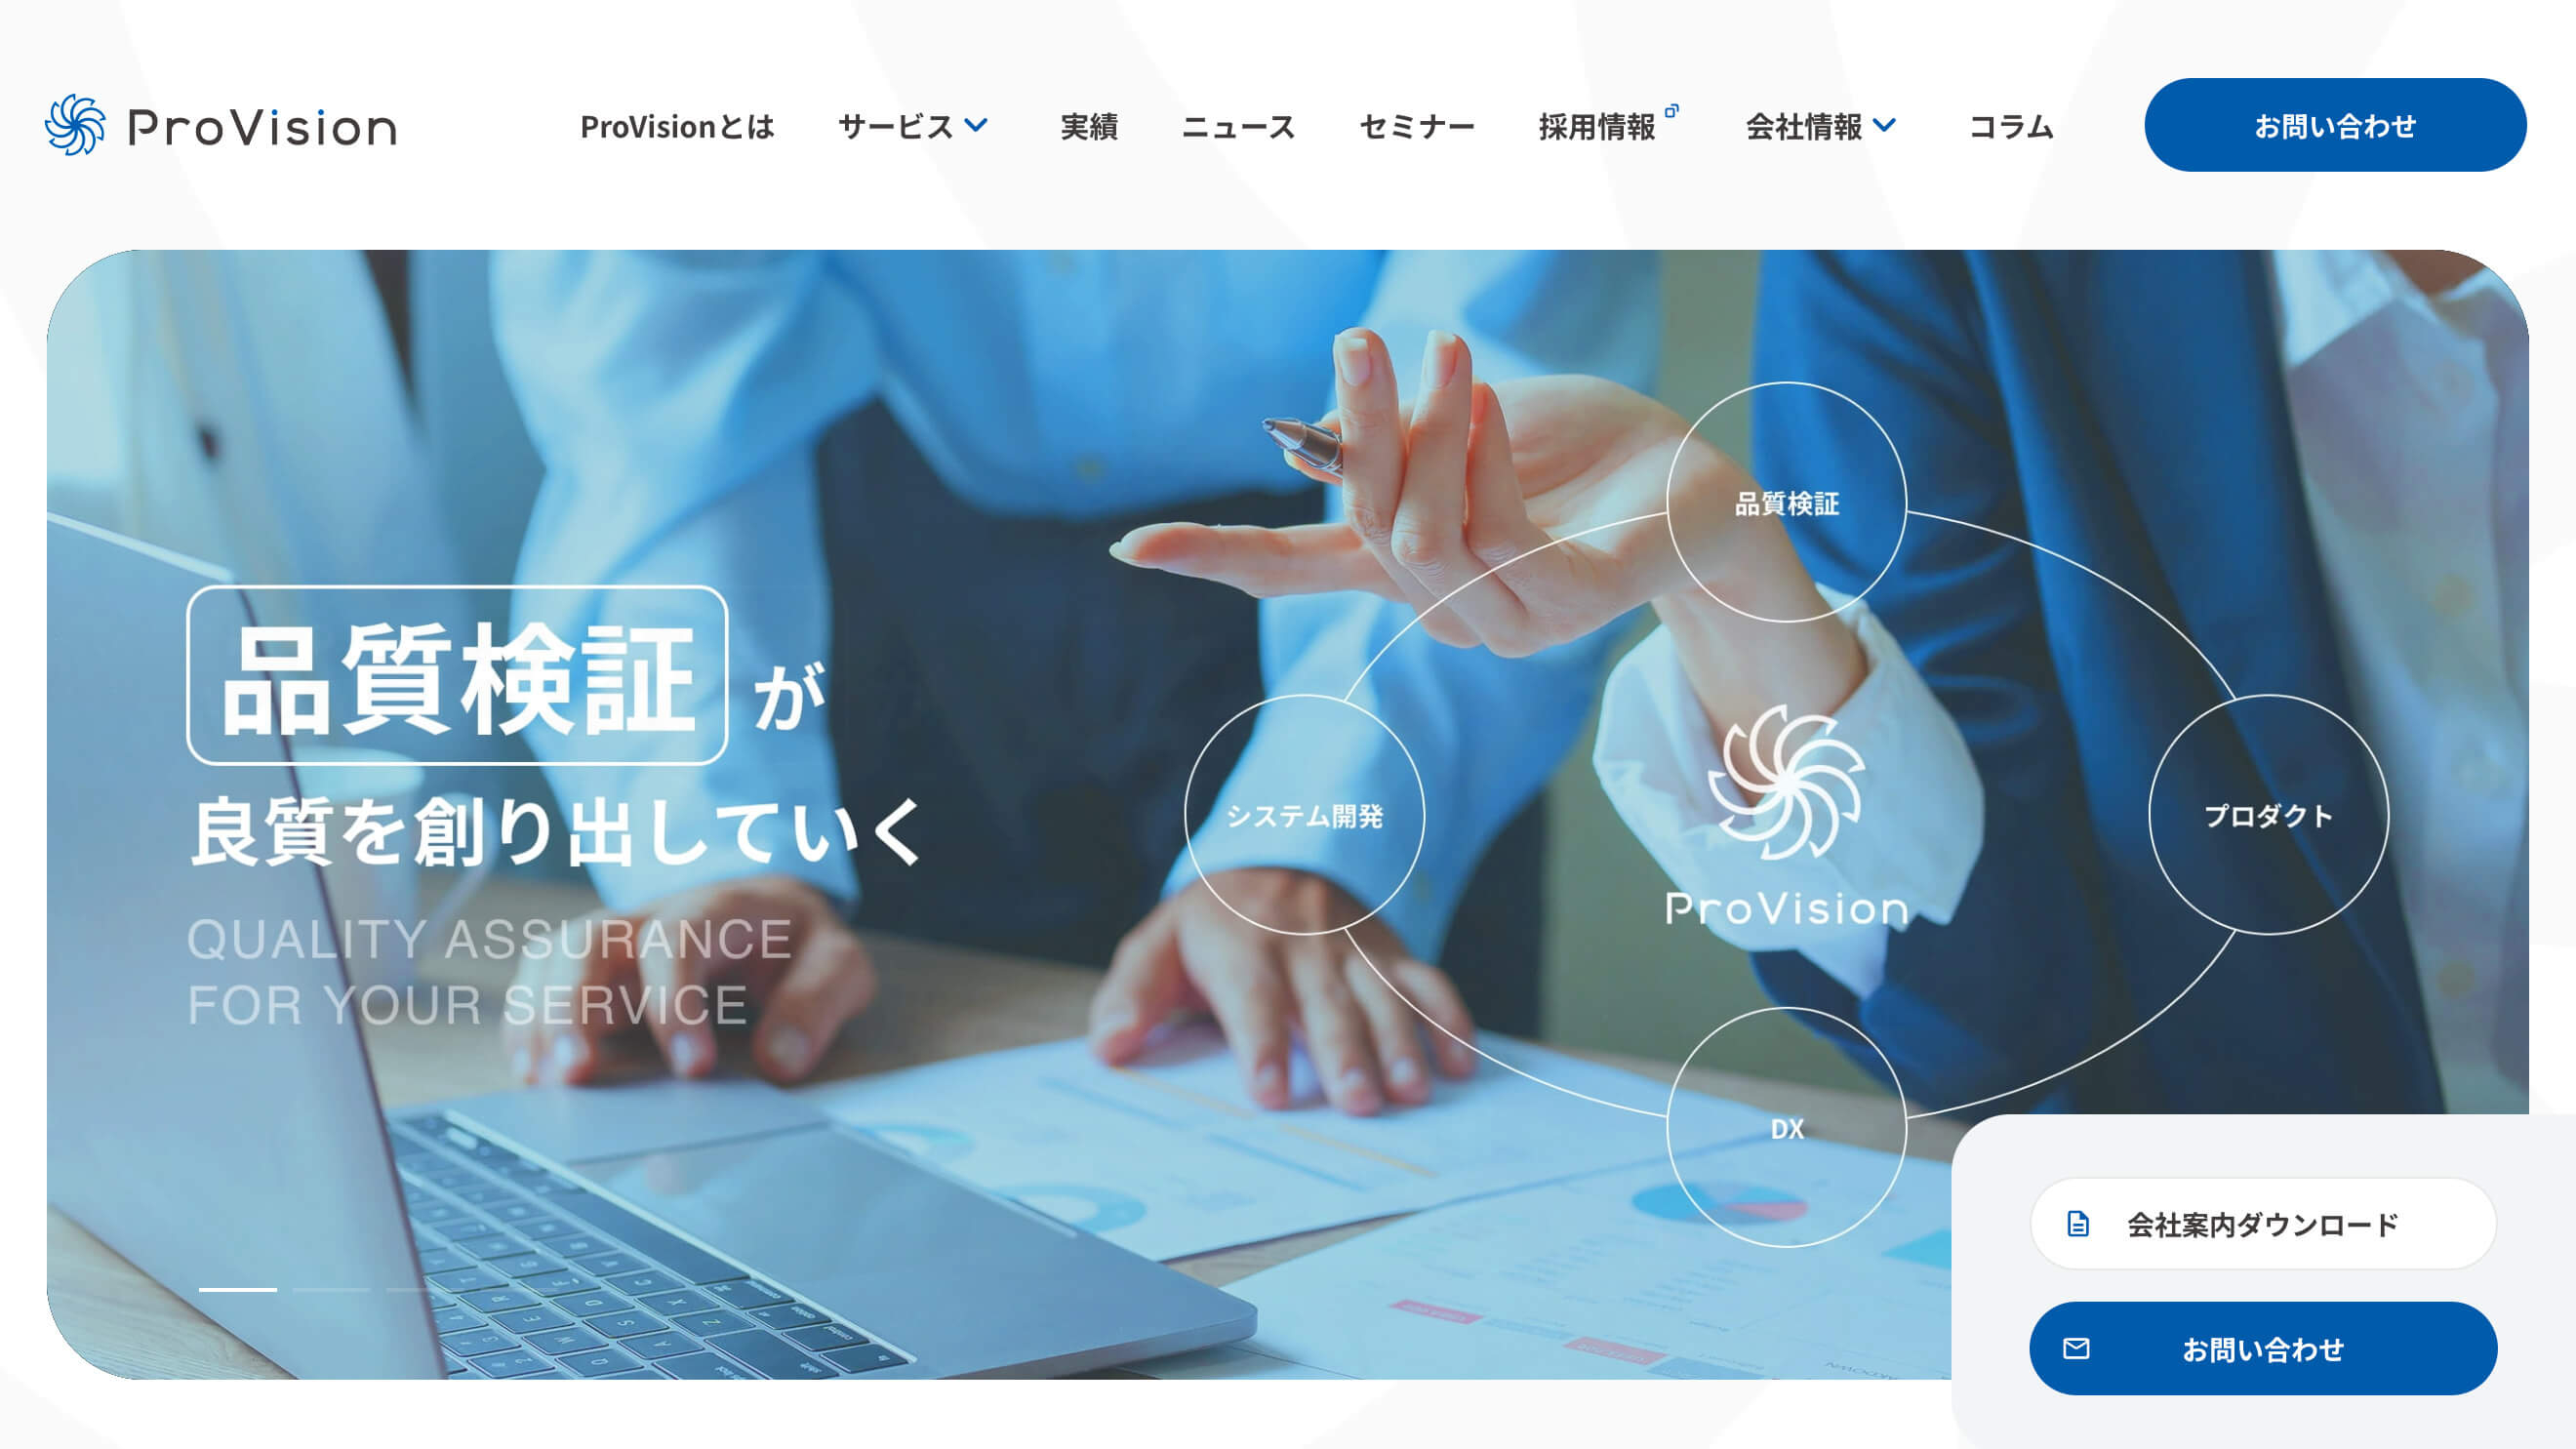The height and width of the screenshot is (1449, 2576).
Task: Expand the サービス dropdown menu
Action: click(913, 124)
